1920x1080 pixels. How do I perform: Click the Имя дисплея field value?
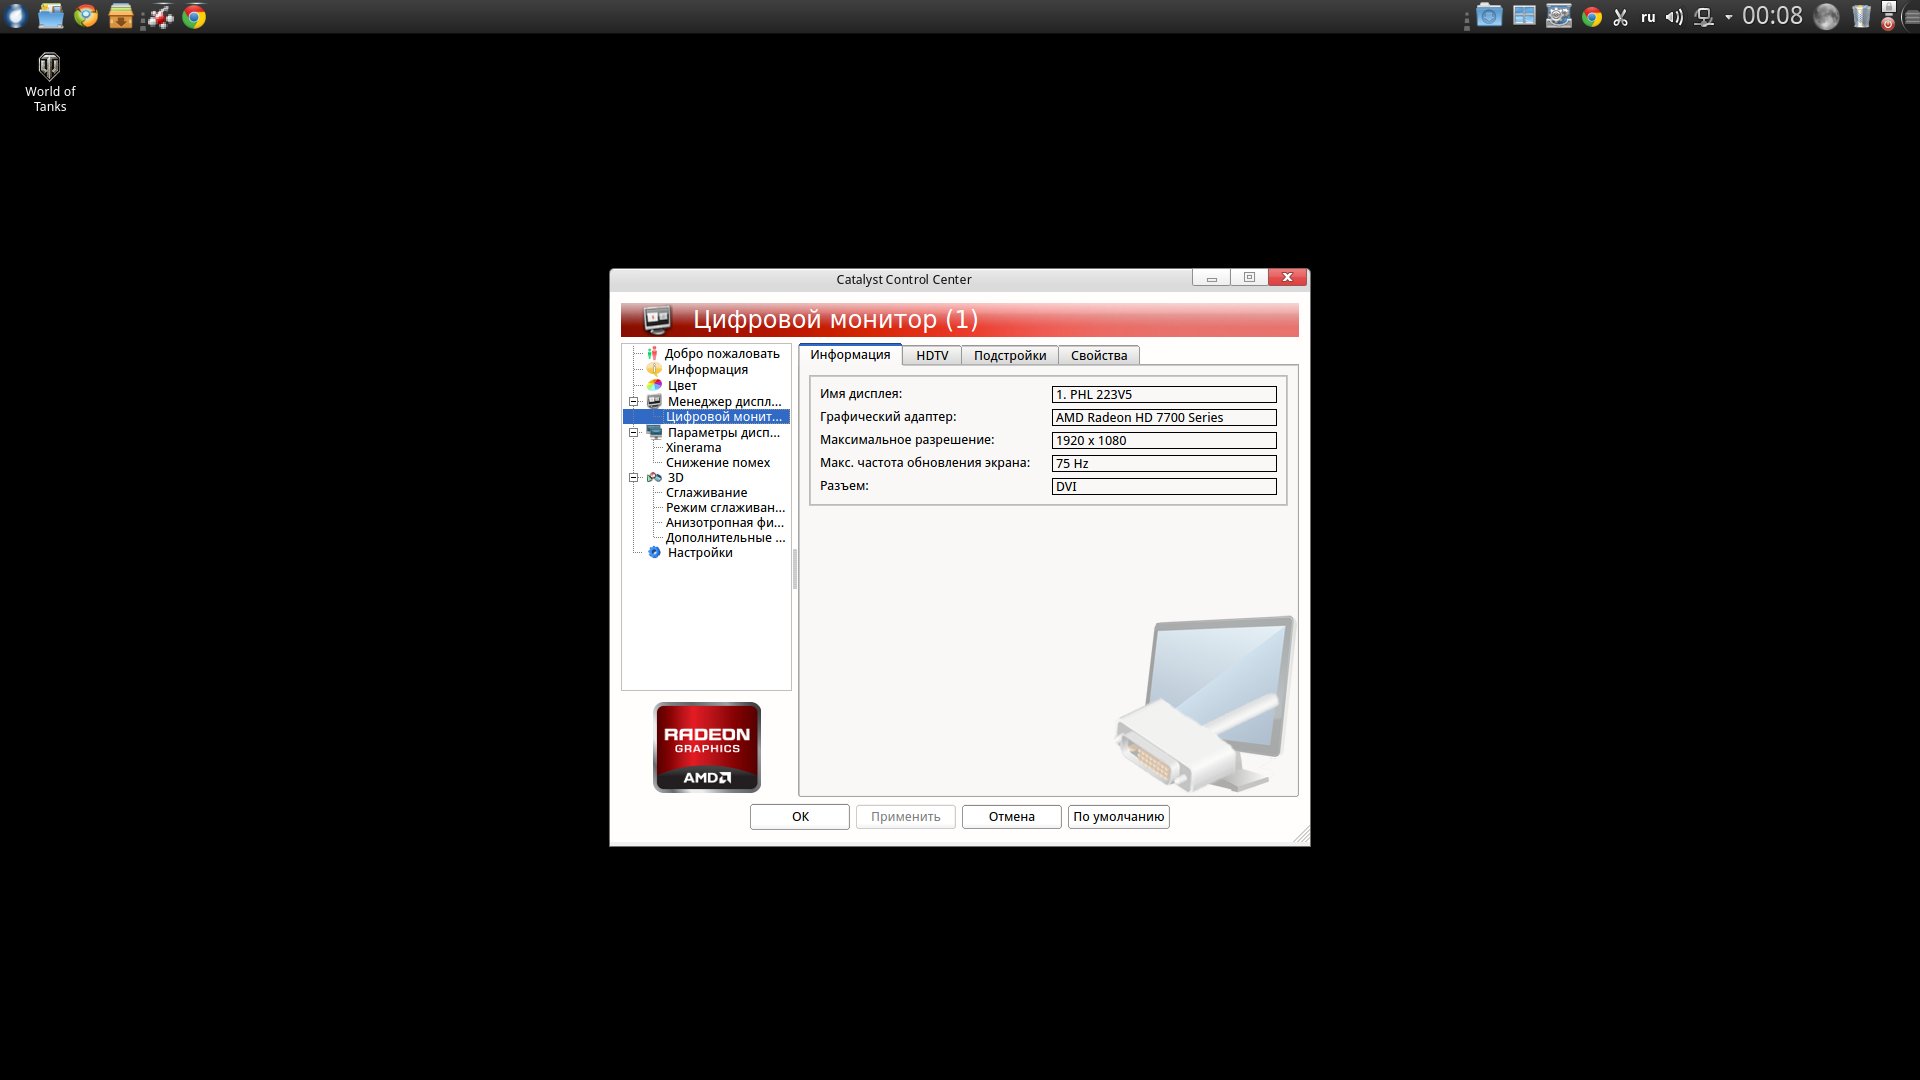click(1163, 394)
